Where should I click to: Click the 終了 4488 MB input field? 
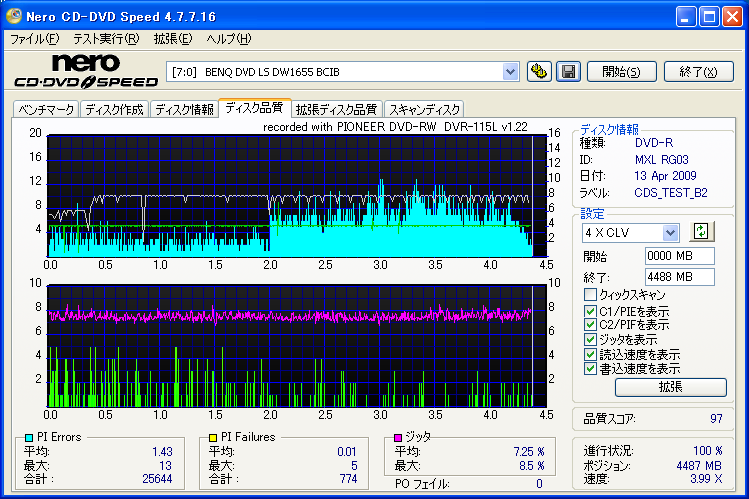point(680,276)
